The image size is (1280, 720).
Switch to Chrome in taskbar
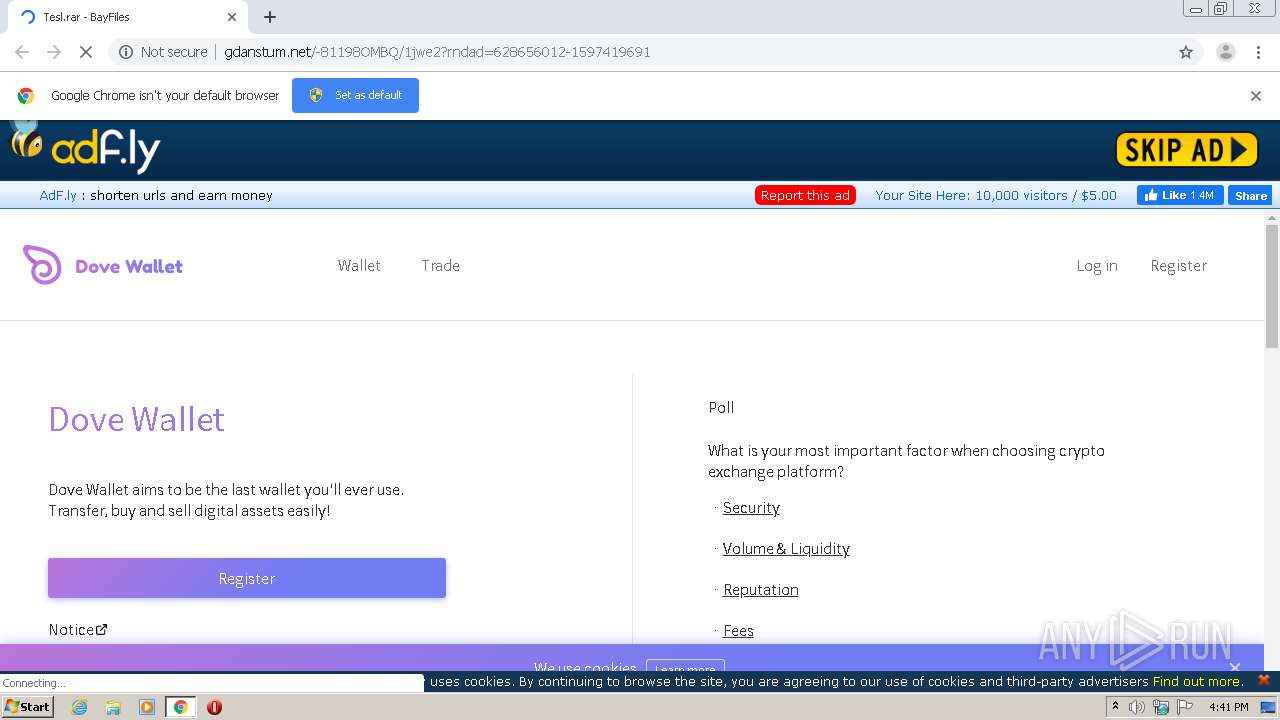(x=180, y=707)
